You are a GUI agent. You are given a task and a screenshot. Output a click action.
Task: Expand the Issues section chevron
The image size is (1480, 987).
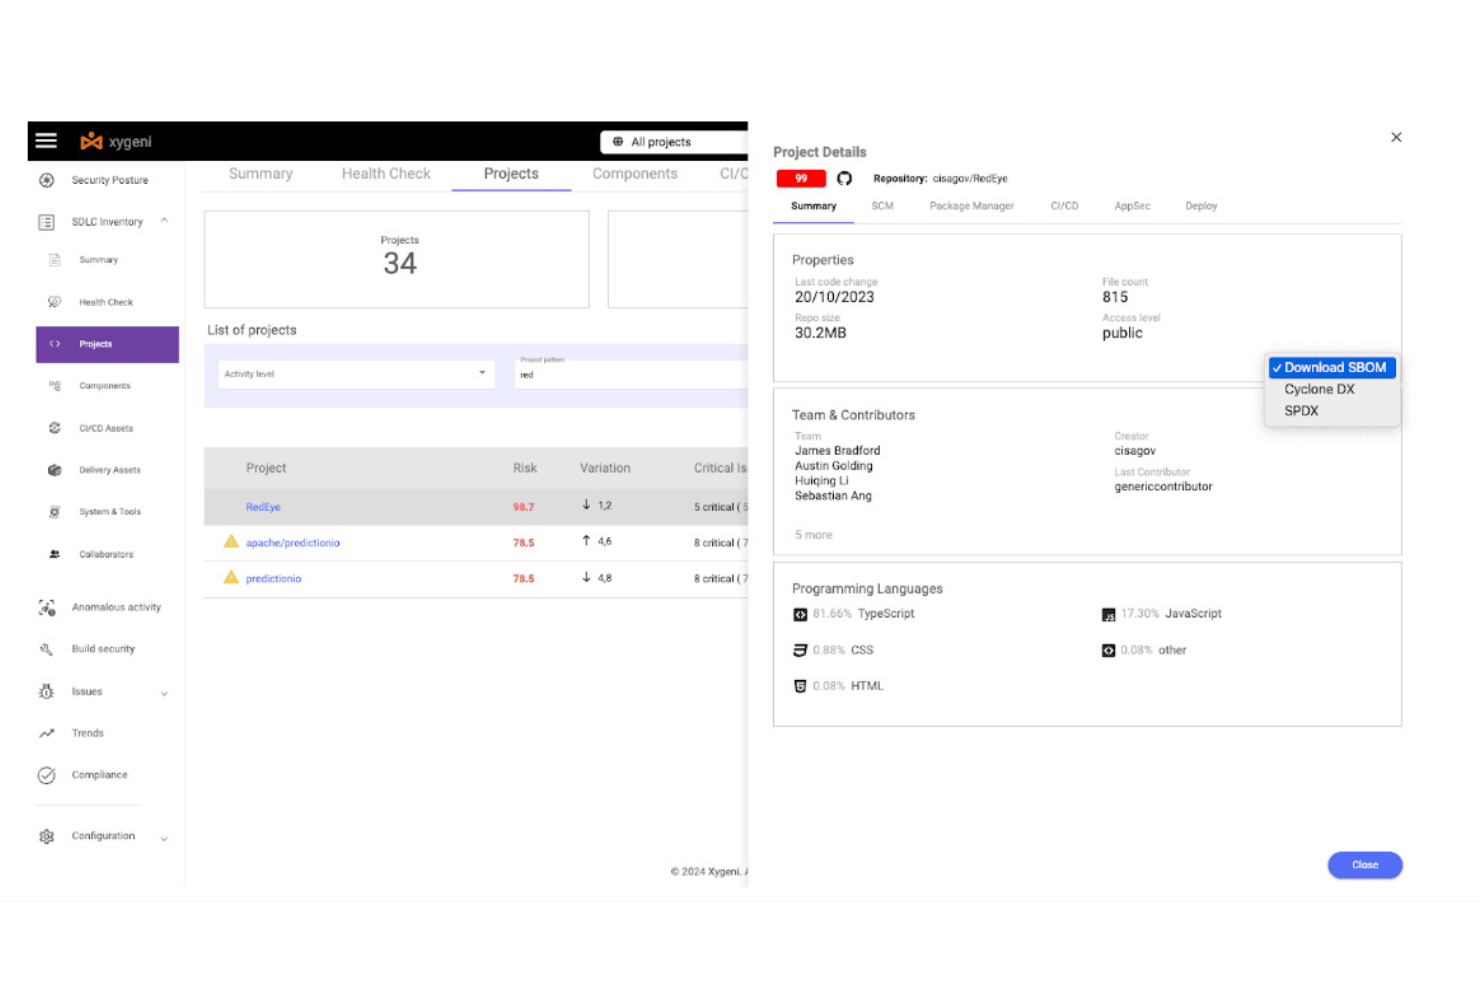tap(164, 693)
